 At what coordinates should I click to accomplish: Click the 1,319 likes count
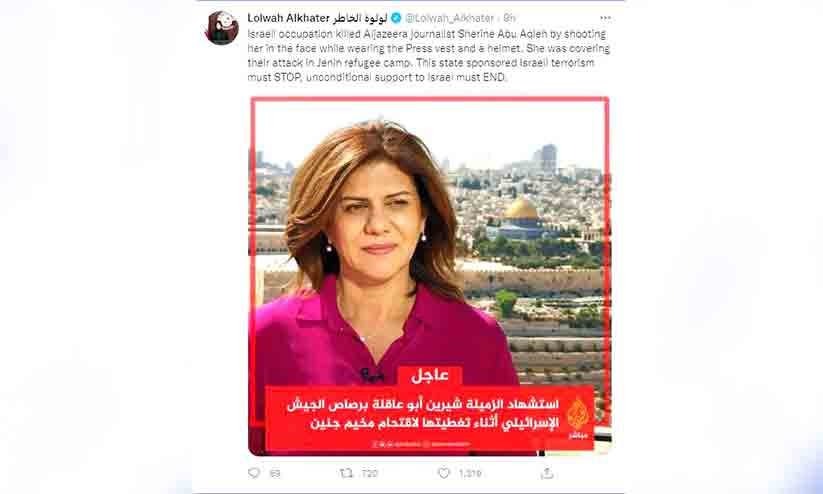pyautogui.click(x=470, y=474)
